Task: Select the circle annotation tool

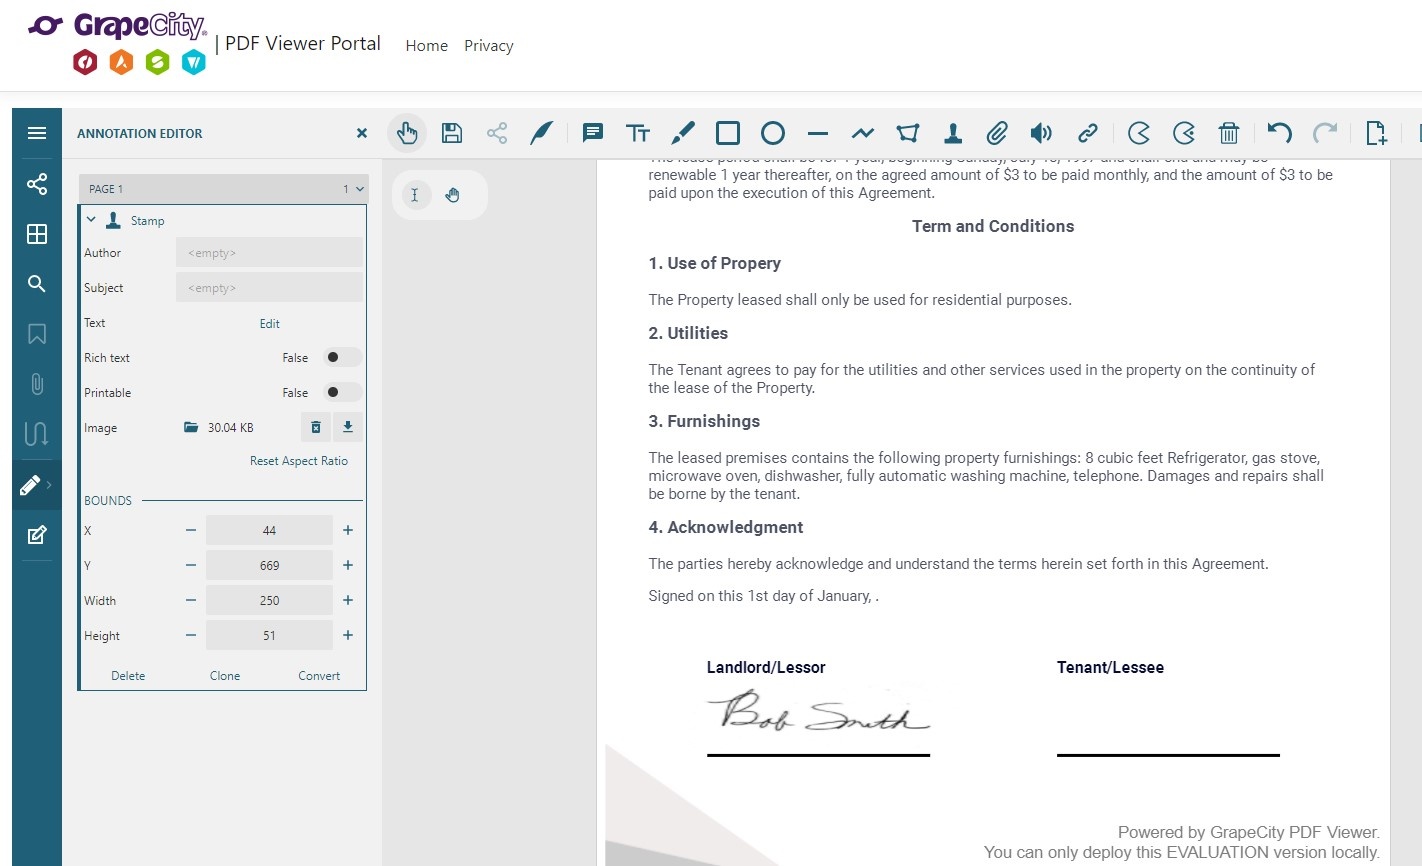Action: click(773, 133)
